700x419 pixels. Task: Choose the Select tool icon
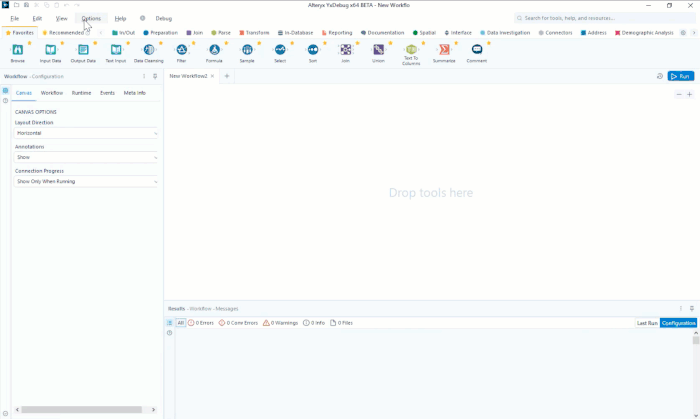pyautogui.click(x=280, y=50)
